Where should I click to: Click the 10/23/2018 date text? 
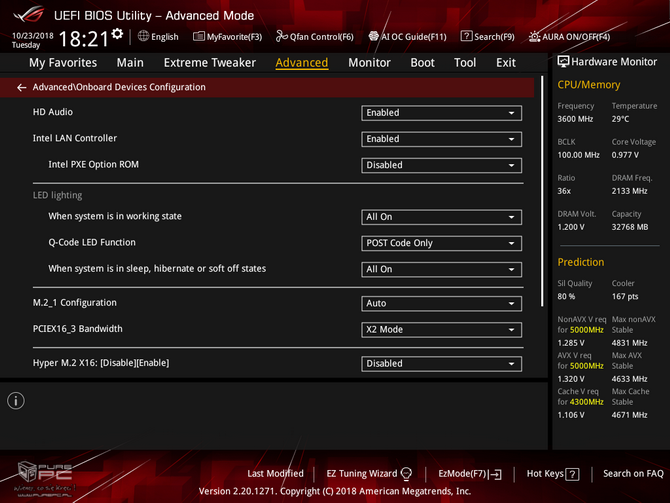[32, 35]
